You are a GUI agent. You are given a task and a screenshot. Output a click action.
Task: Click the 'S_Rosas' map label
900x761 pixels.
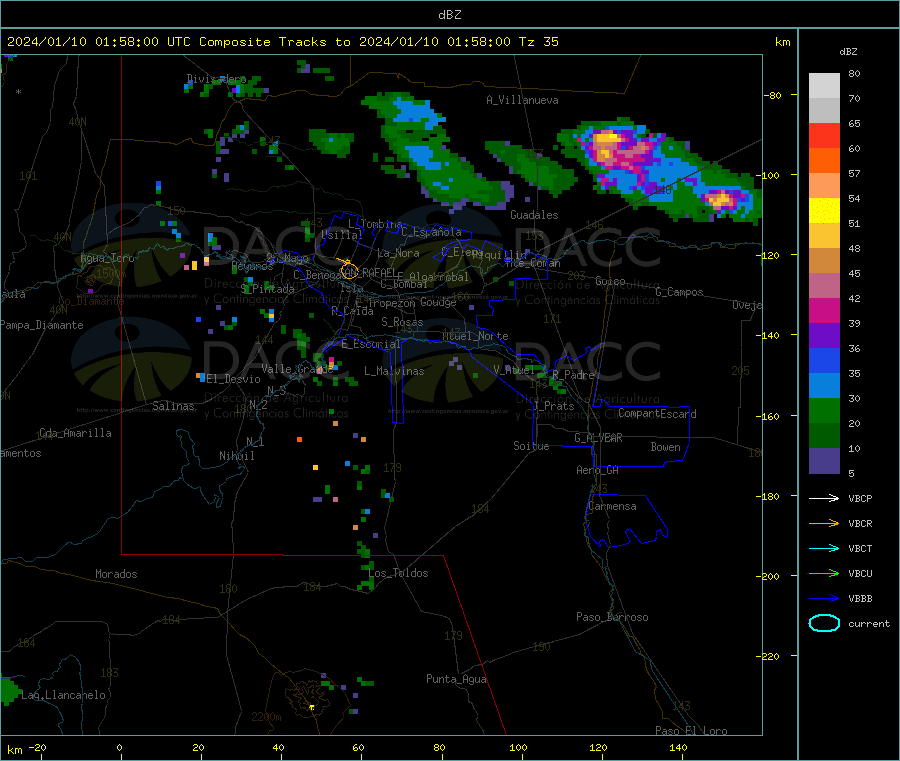pos(402,322)
